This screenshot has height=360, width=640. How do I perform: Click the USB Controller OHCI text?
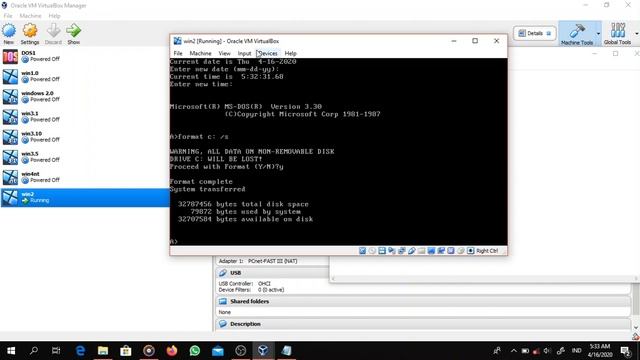[244, 283]
